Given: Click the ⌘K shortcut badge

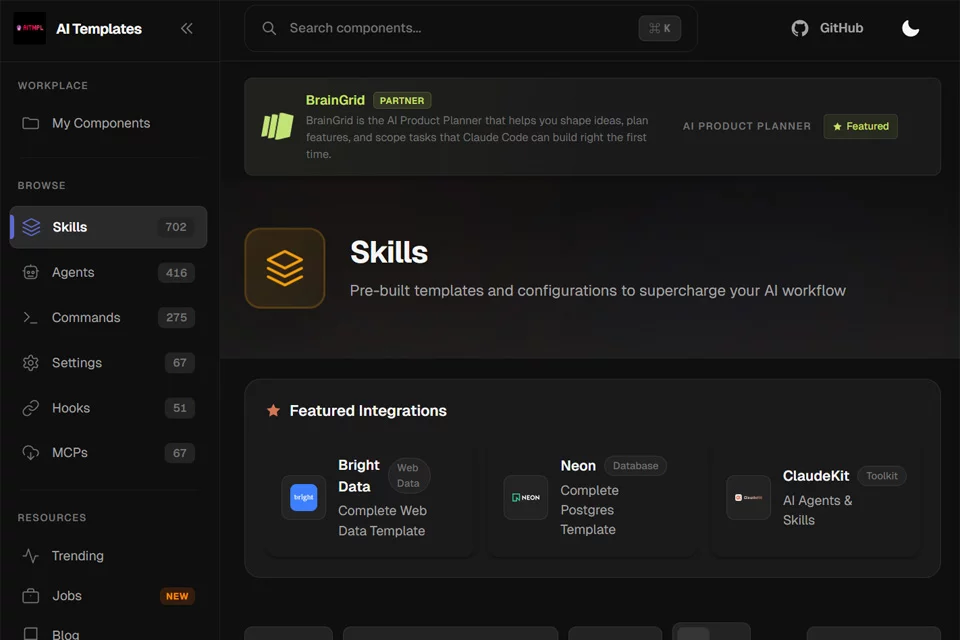Looking at the screenshot, I should 659,28.
